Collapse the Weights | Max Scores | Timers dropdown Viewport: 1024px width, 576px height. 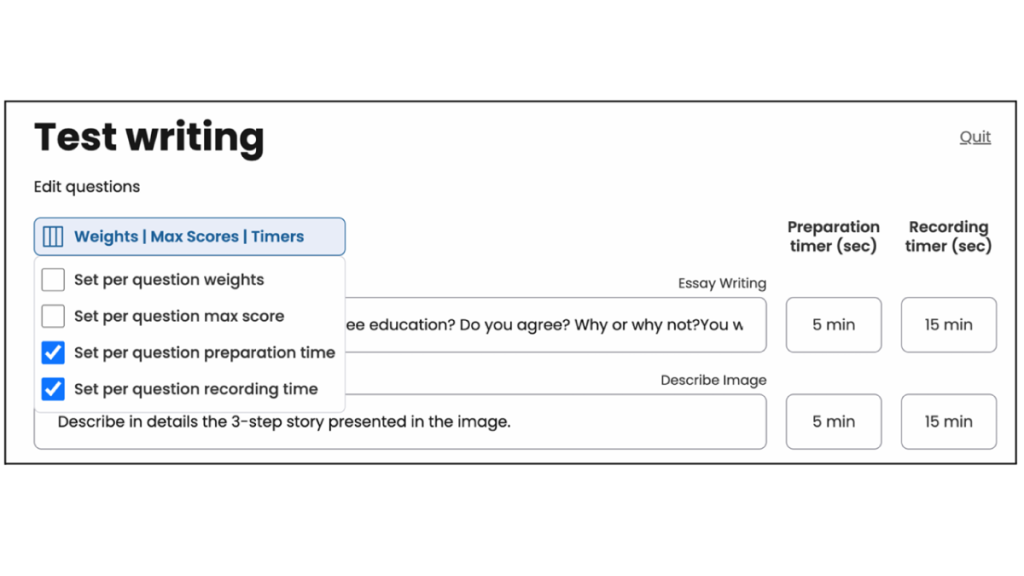[x=189, y=237]
